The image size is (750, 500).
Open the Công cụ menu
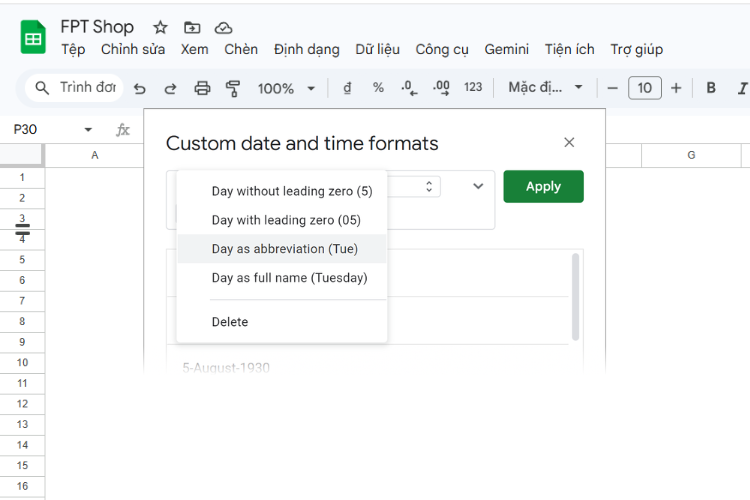point(442,49)
